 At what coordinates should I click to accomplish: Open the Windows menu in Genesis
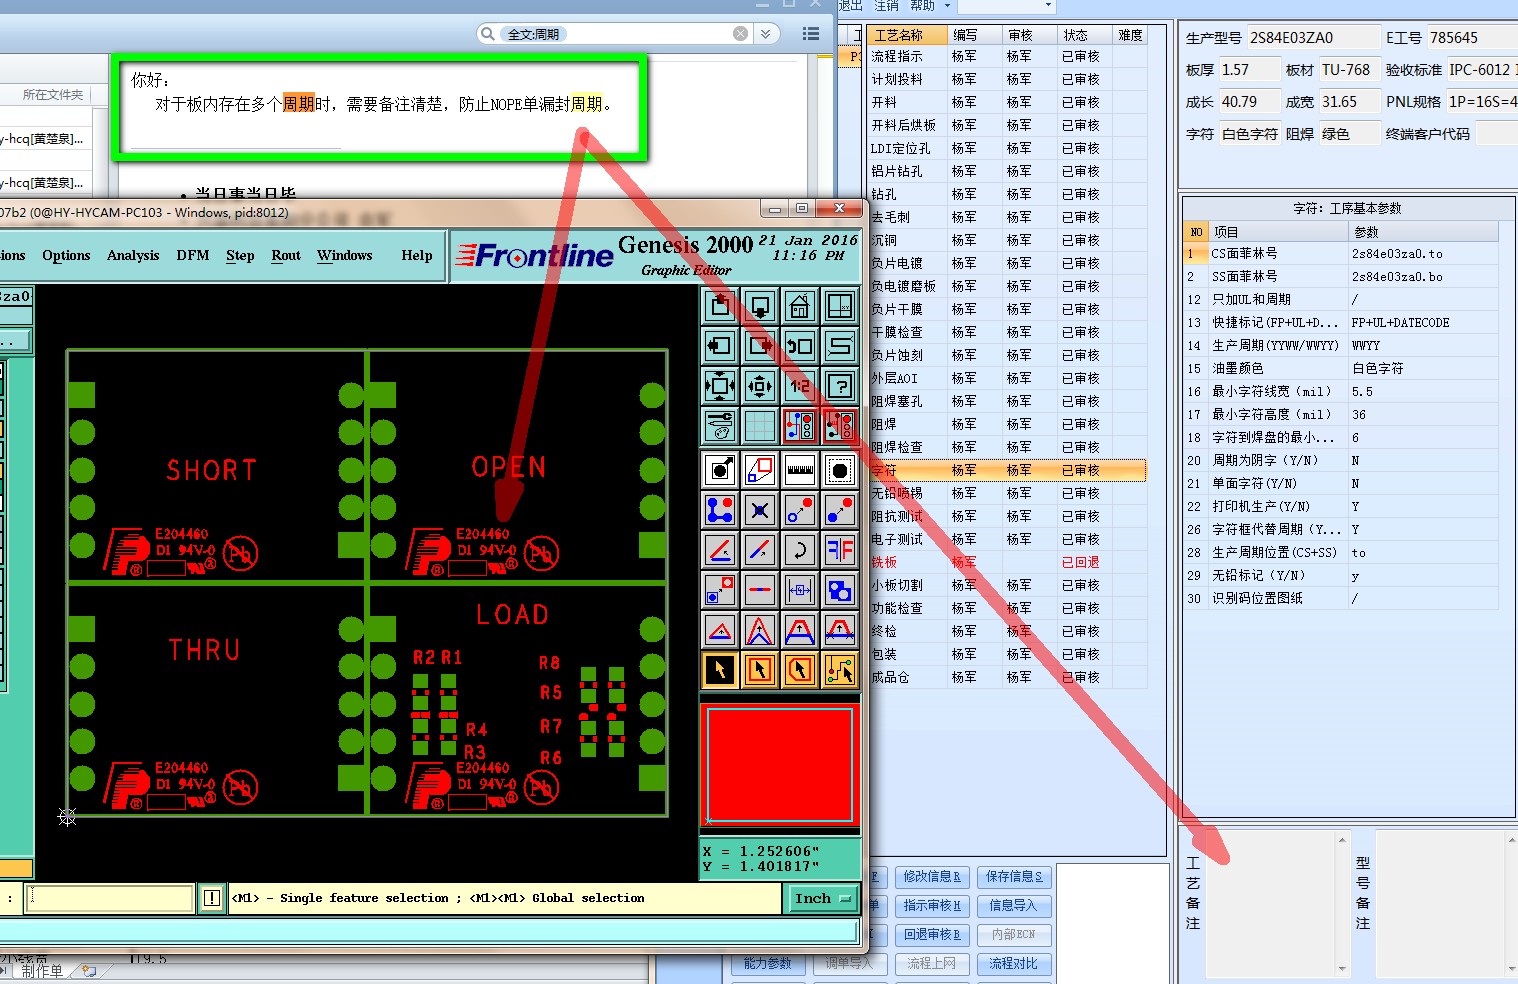pos(345,256)
